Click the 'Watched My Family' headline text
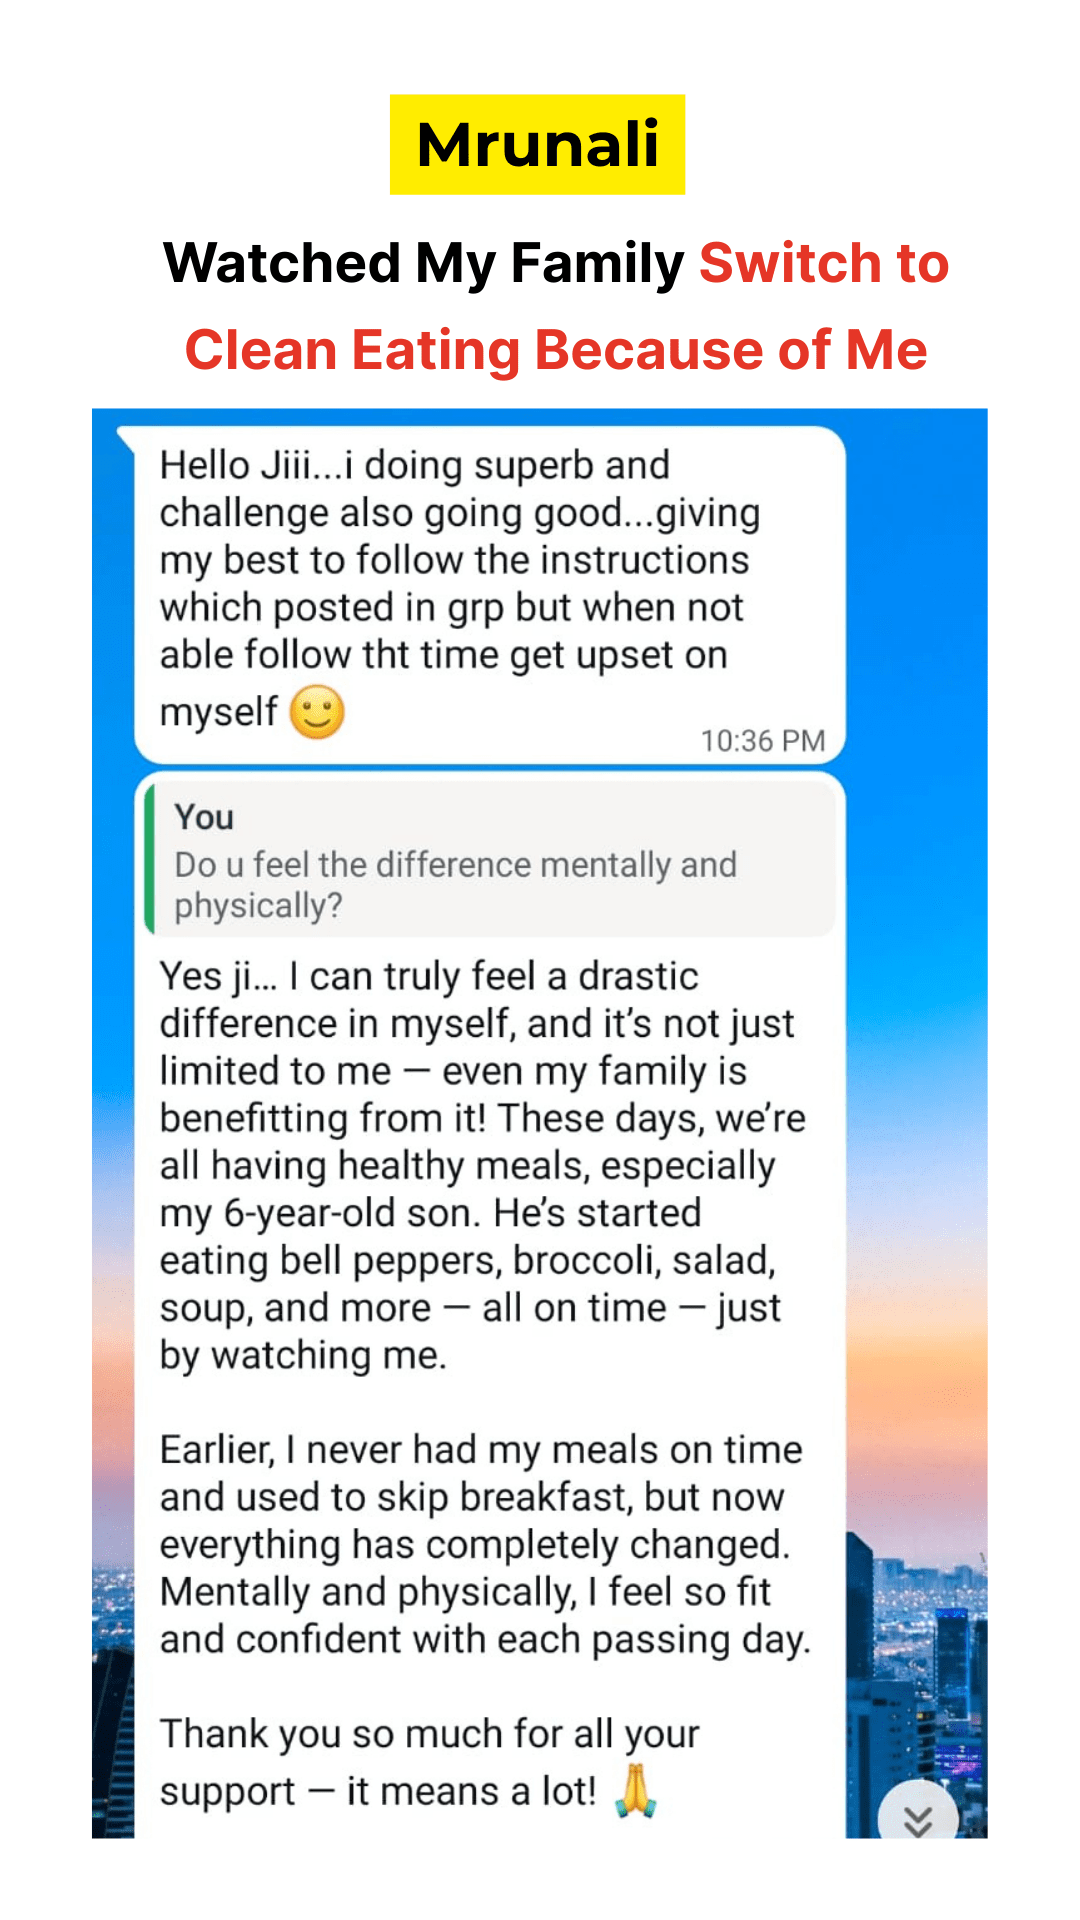 pos(424,263)
